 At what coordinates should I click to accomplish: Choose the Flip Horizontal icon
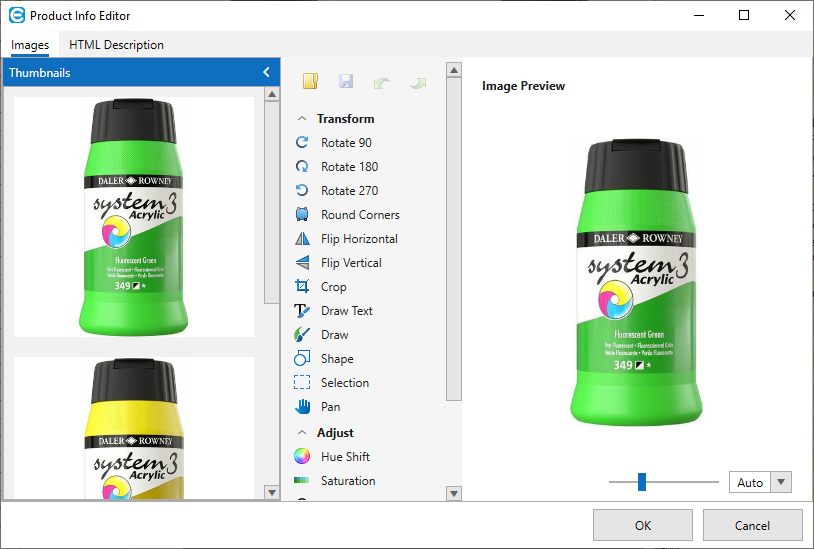[x=303, y=239]
